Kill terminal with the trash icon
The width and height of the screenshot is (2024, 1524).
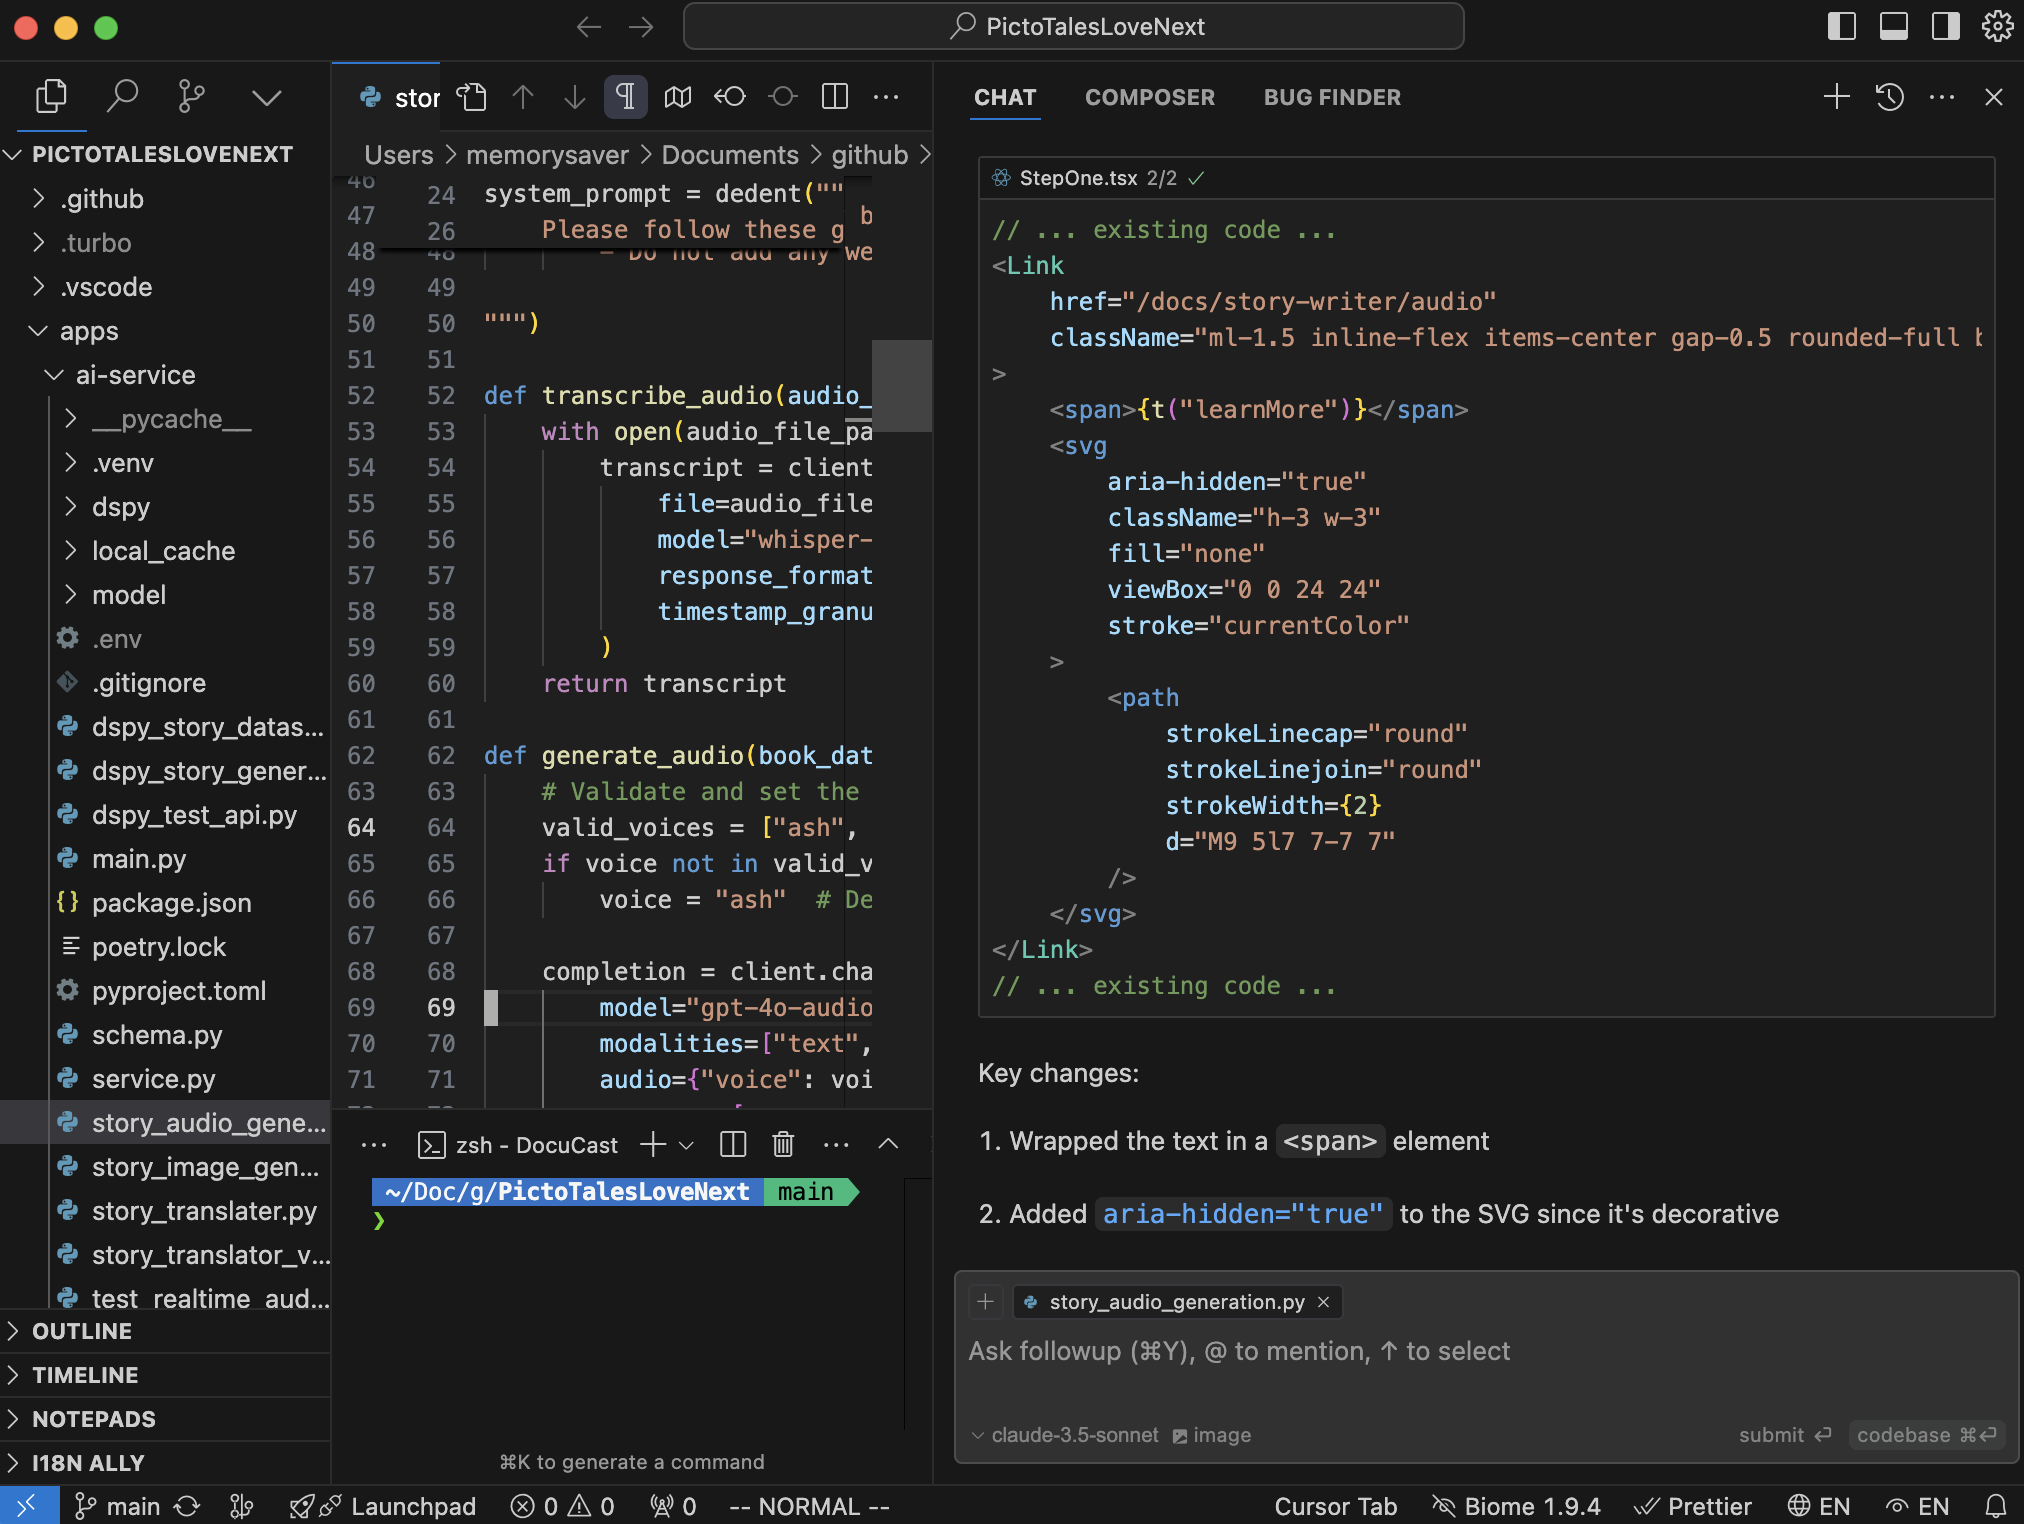tap(783, 1144)
